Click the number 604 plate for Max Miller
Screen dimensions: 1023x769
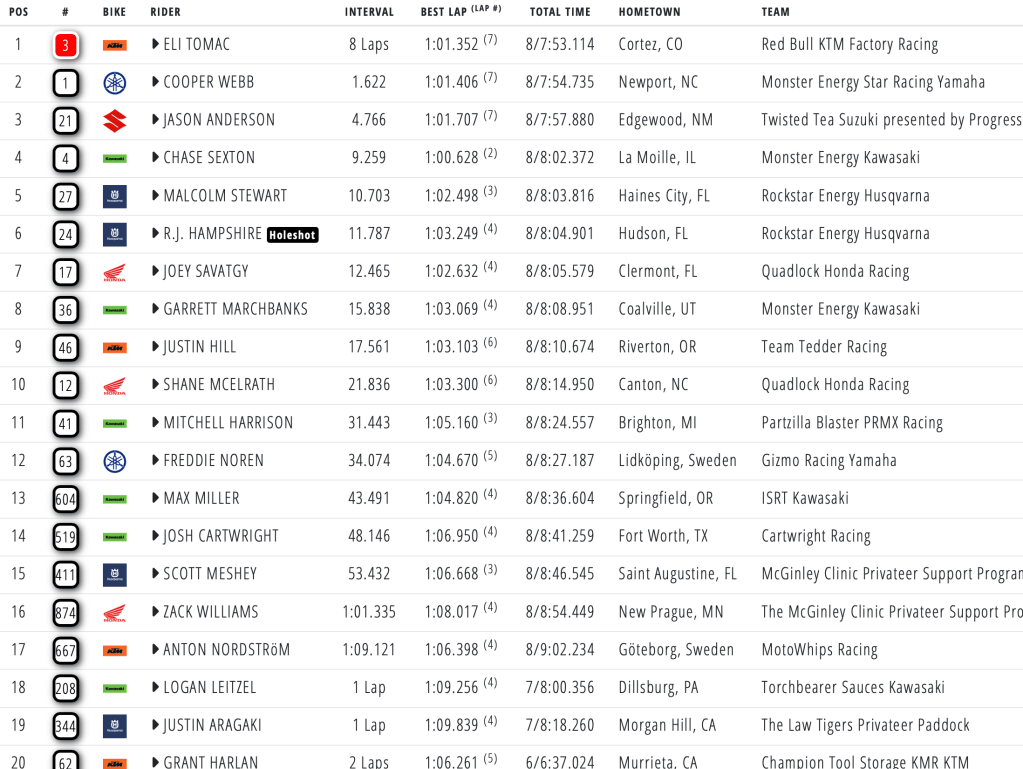coord(66,499)
